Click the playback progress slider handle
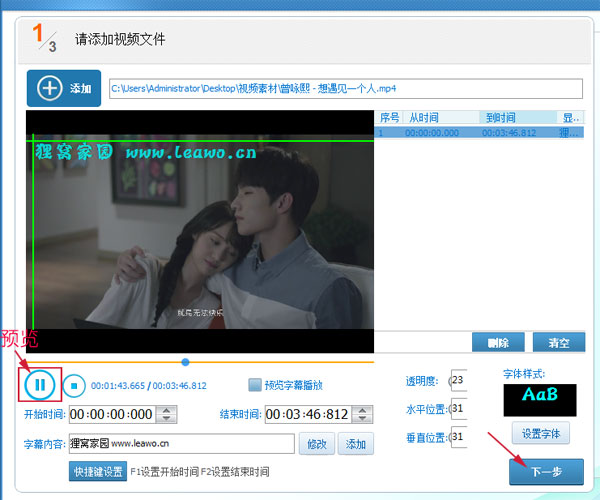The width and height of the screenshot is (600, 500). [x=185, y=362]
